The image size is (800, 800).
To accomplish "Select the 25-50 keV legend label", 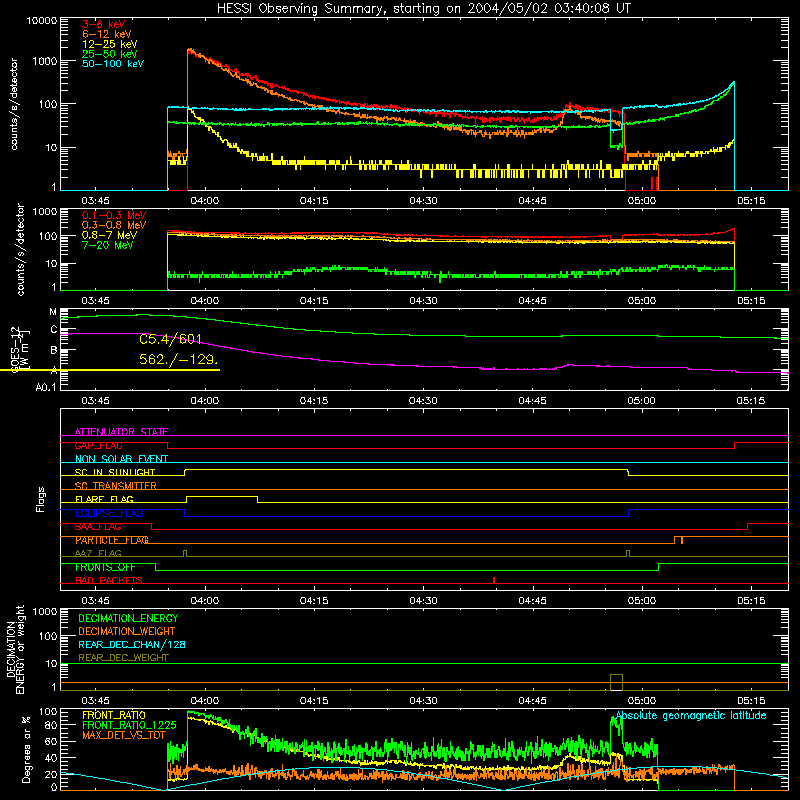I will (x=110, y=54).
